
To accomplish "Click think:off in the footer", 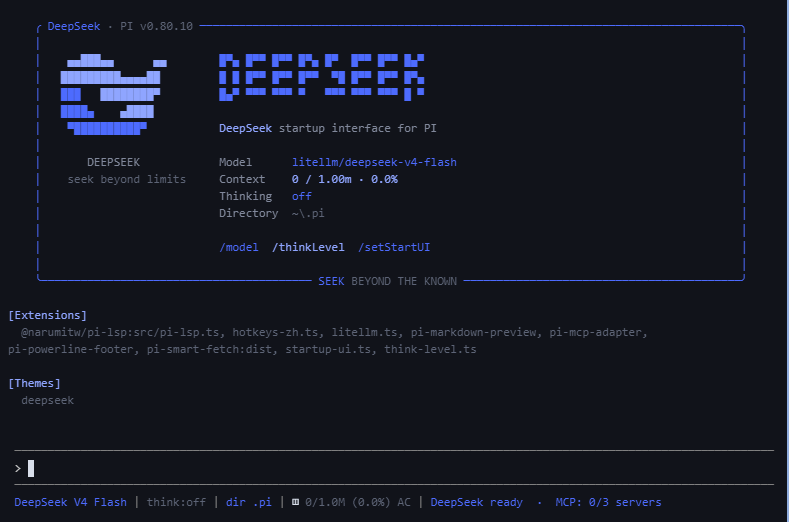I will click(176, 502).
